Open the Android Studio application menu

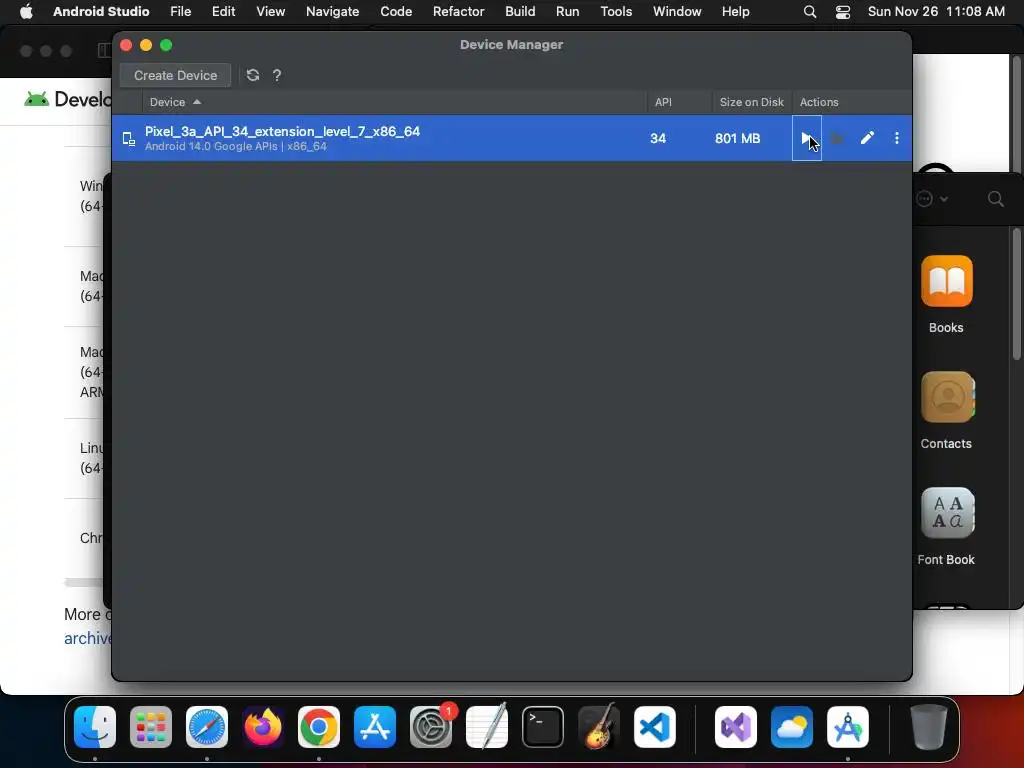101,12
